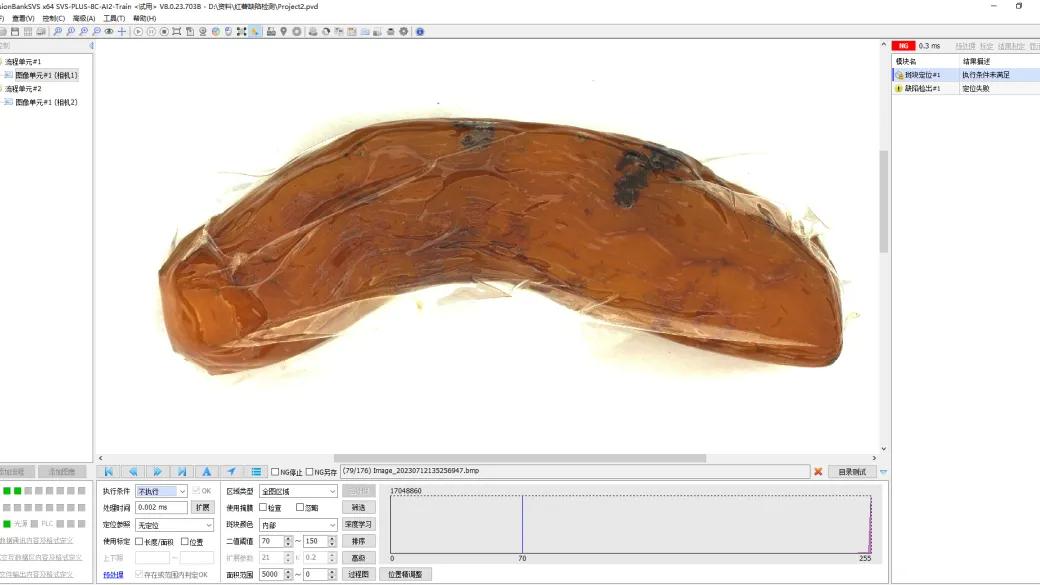1040x585 pixels.
Task: Click the eye view icon in toolbar
Action: click(x=109, y=31)
